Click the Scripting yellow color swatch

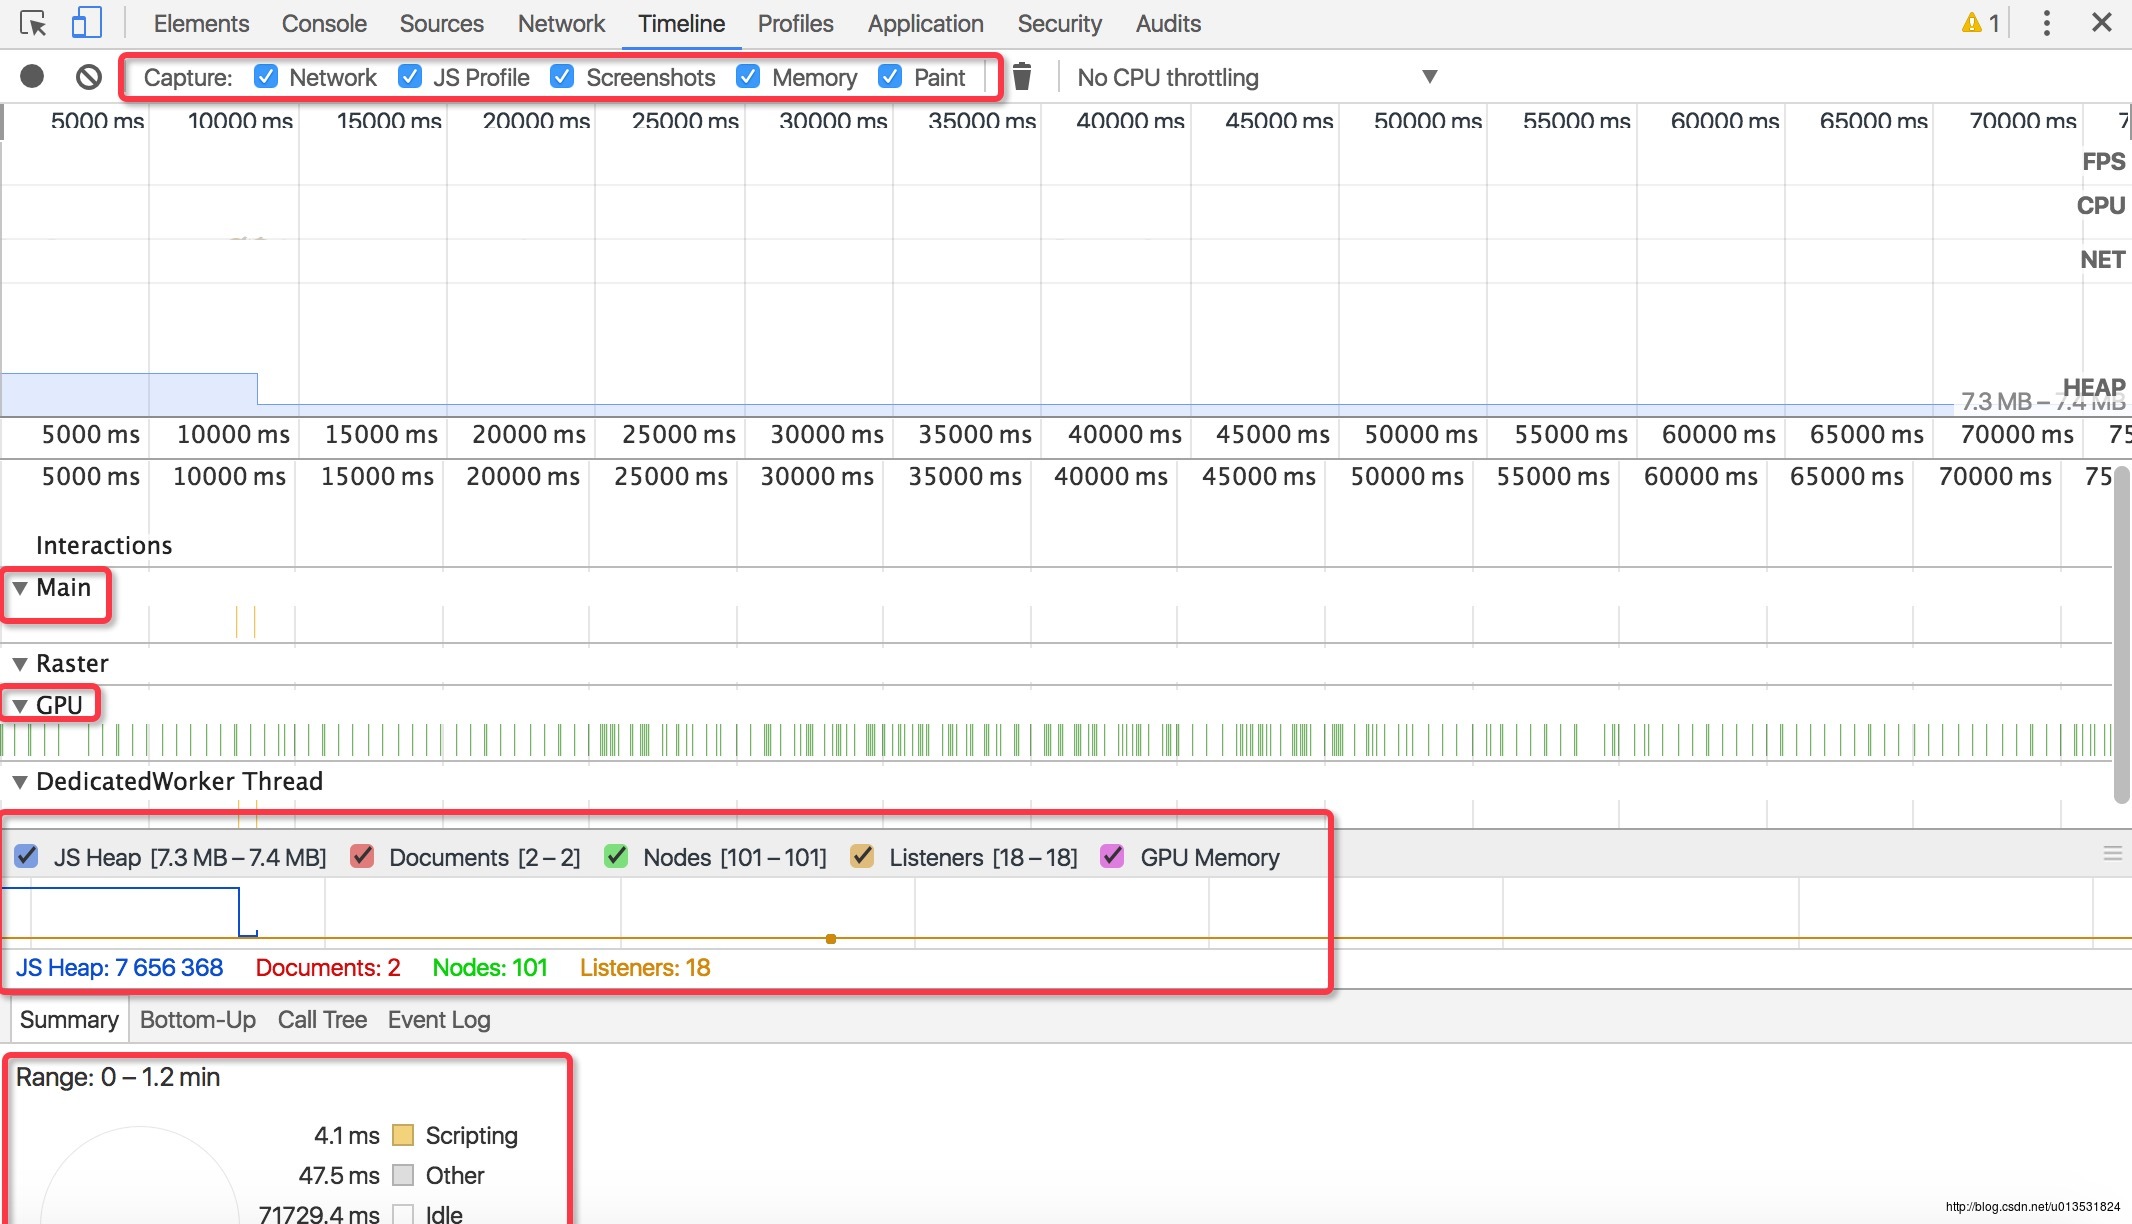click(x=403, y=1135)
